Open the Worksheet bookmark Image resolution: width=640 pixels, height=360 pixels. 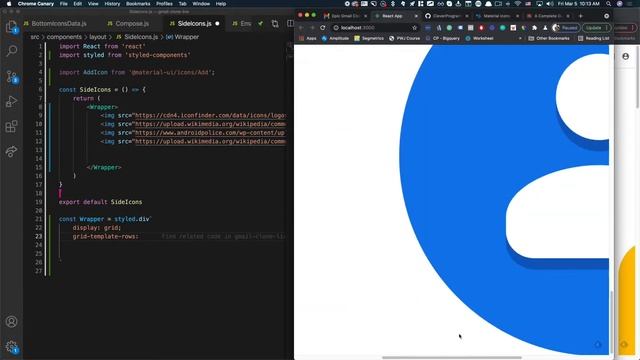[x=479, y=38]
